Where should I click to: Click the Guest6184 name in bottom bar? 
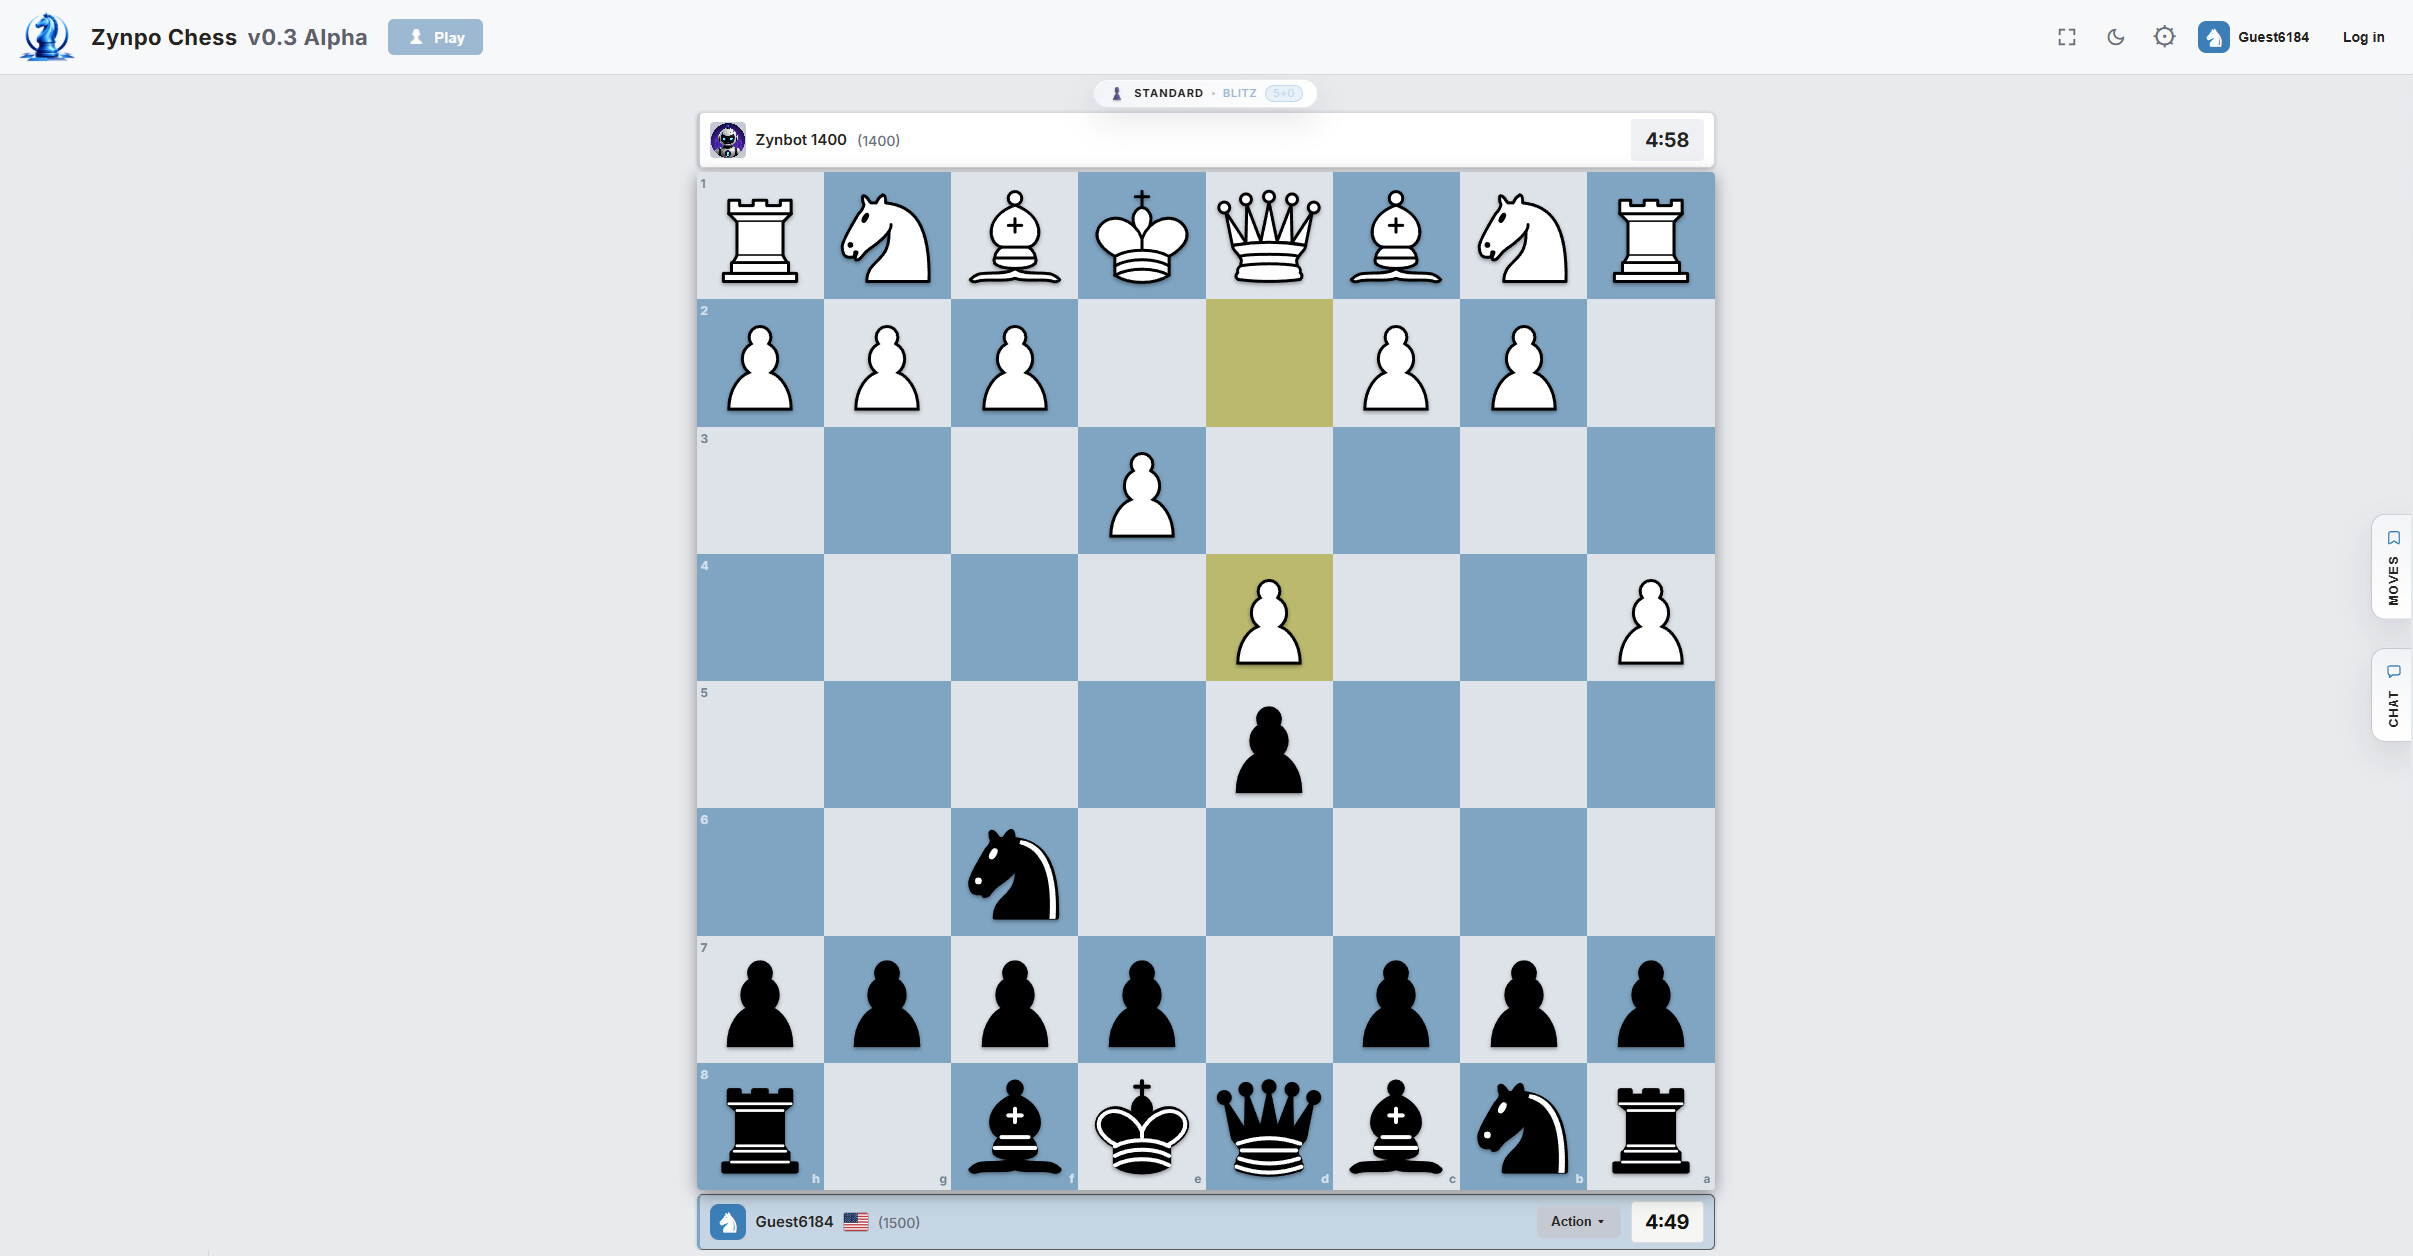point(794,1221)
